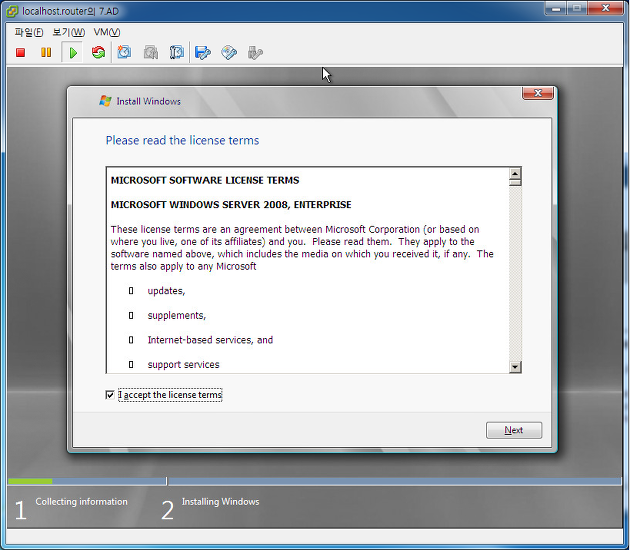
Task: Take a snapshot of the VM
Action: pos(124,52)
